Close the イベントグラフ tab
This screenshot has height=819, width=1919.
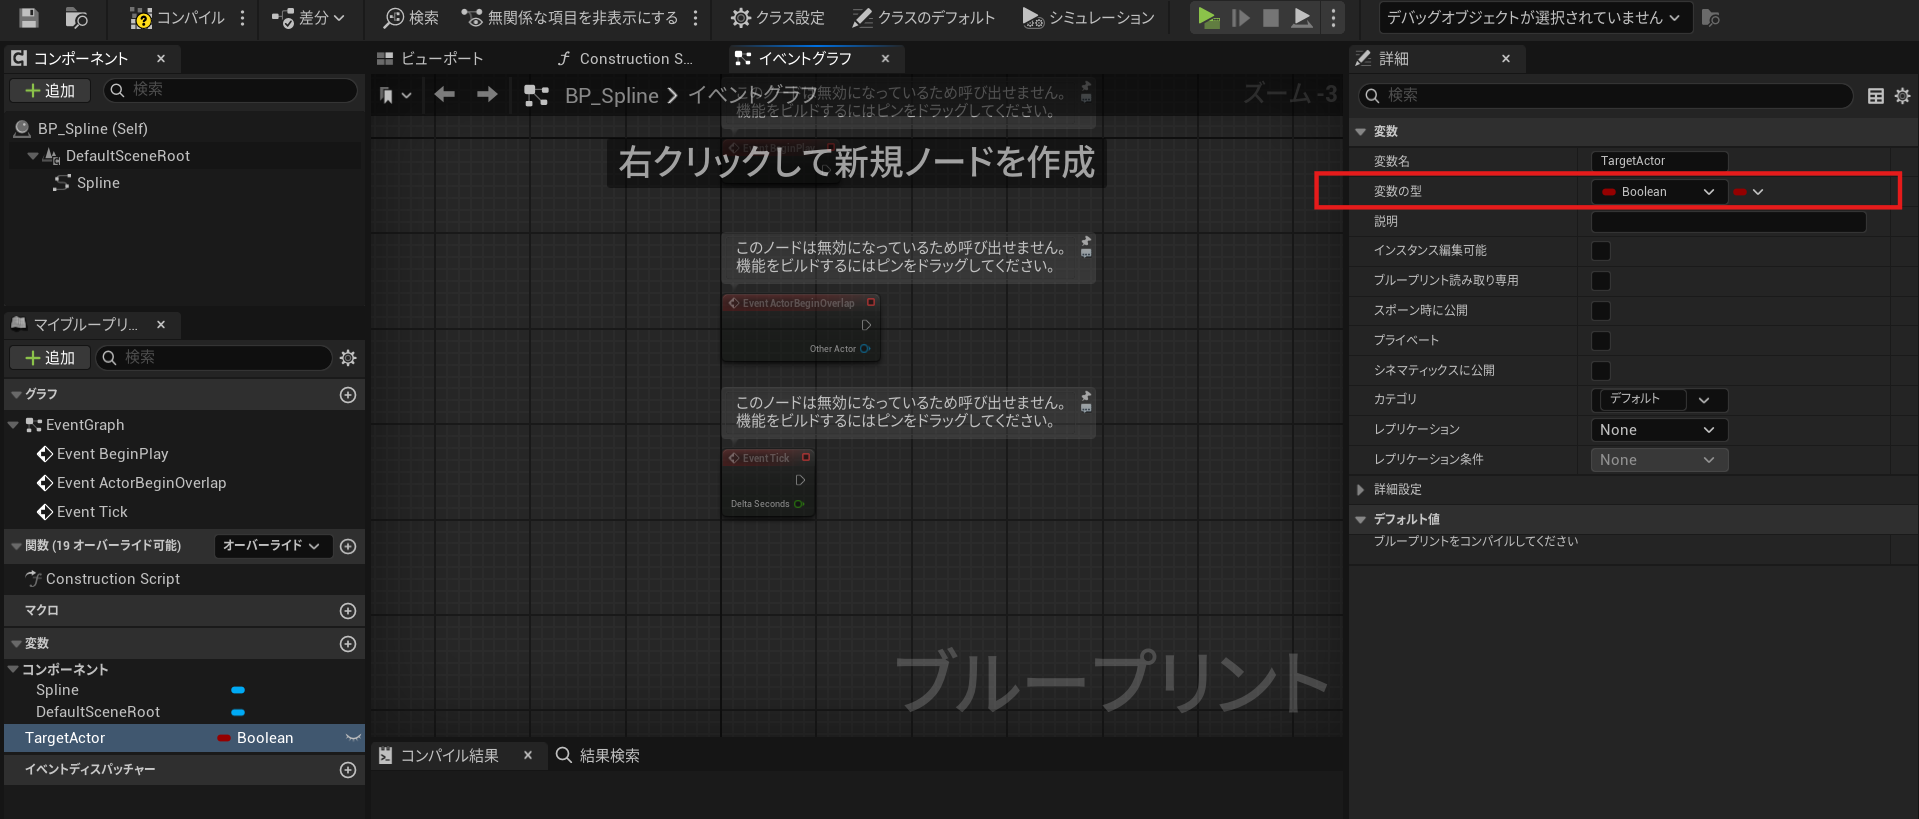(x=885, y=58)
